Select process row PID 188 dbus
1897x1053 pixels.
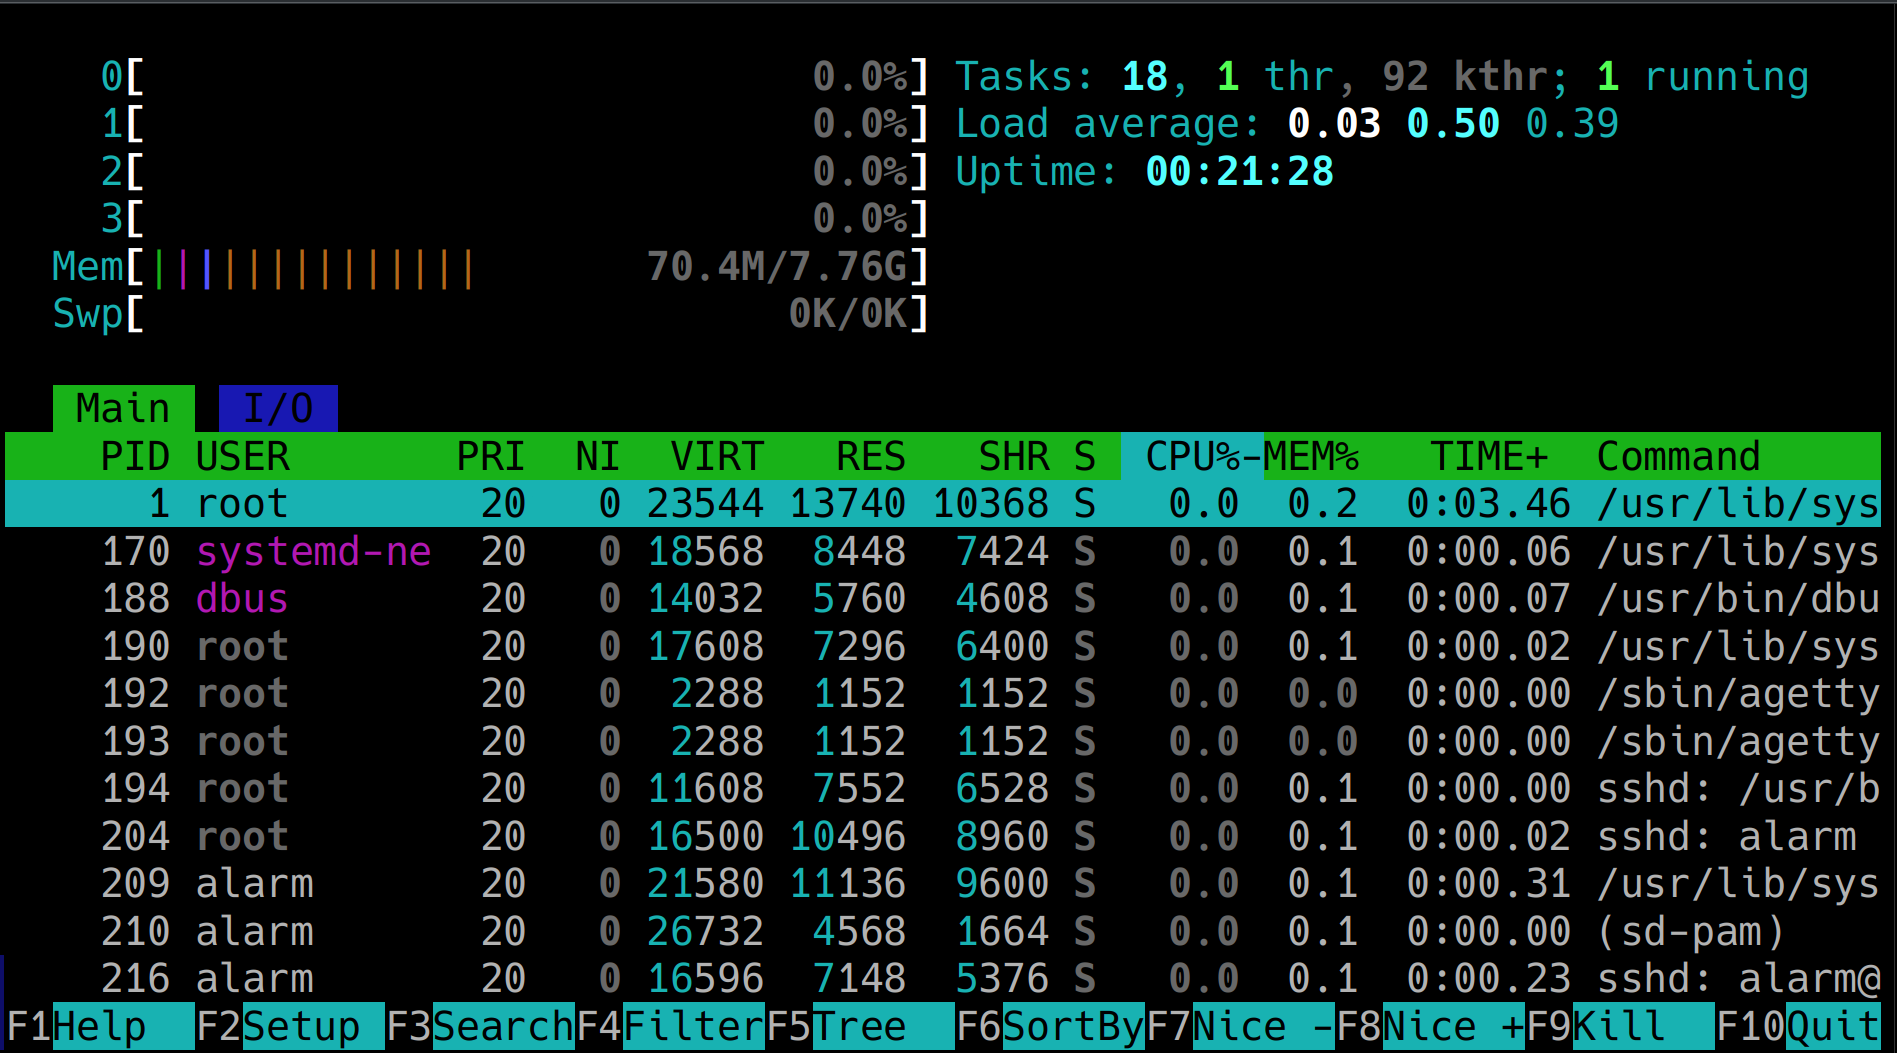coord(943,598)
